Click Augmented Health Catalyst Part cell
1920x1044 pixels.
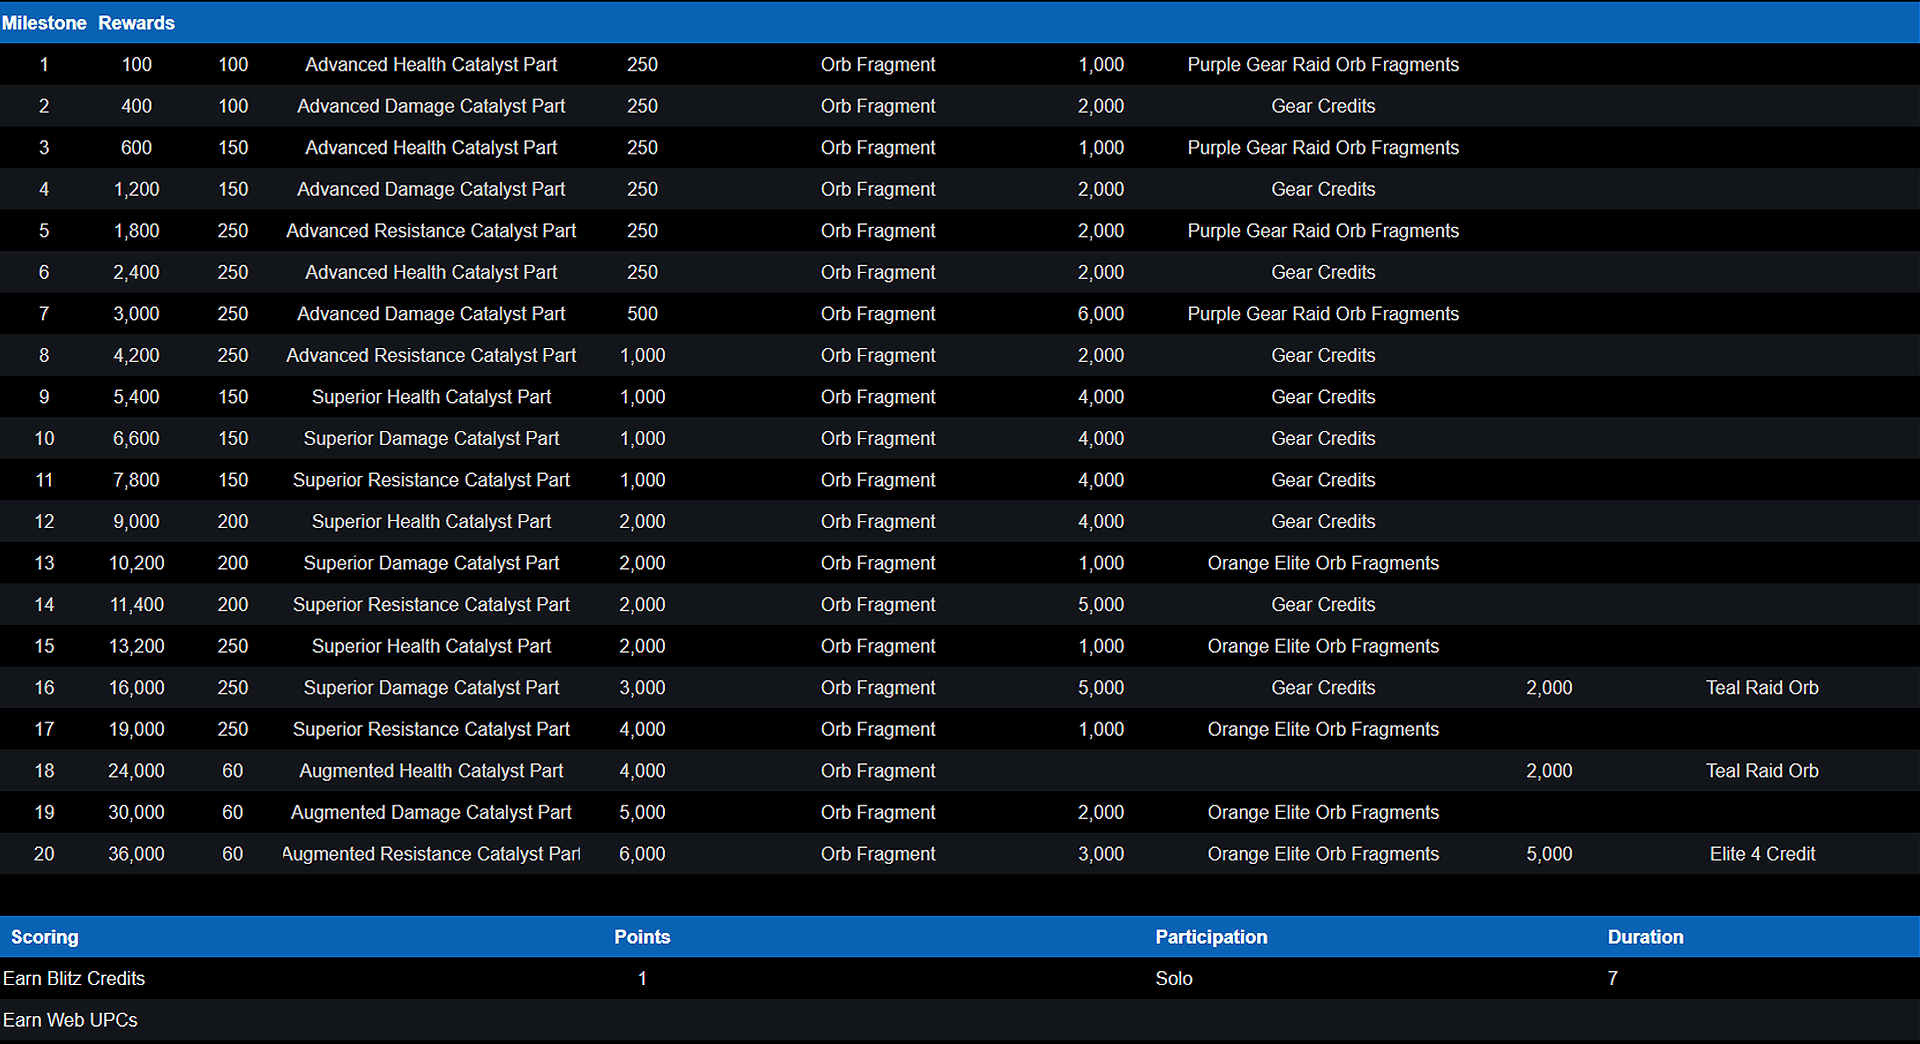(431, 771)
